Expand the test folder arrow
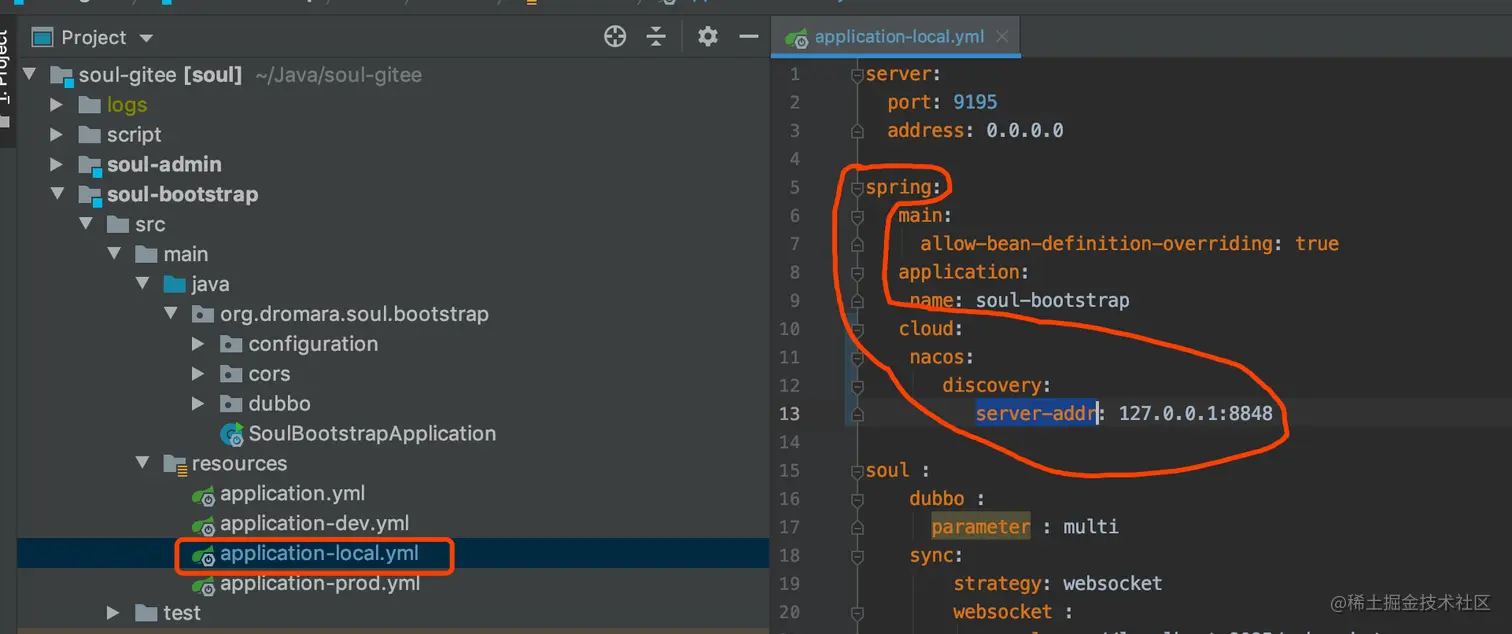1512x634 pixels. (x=113, y=613)
